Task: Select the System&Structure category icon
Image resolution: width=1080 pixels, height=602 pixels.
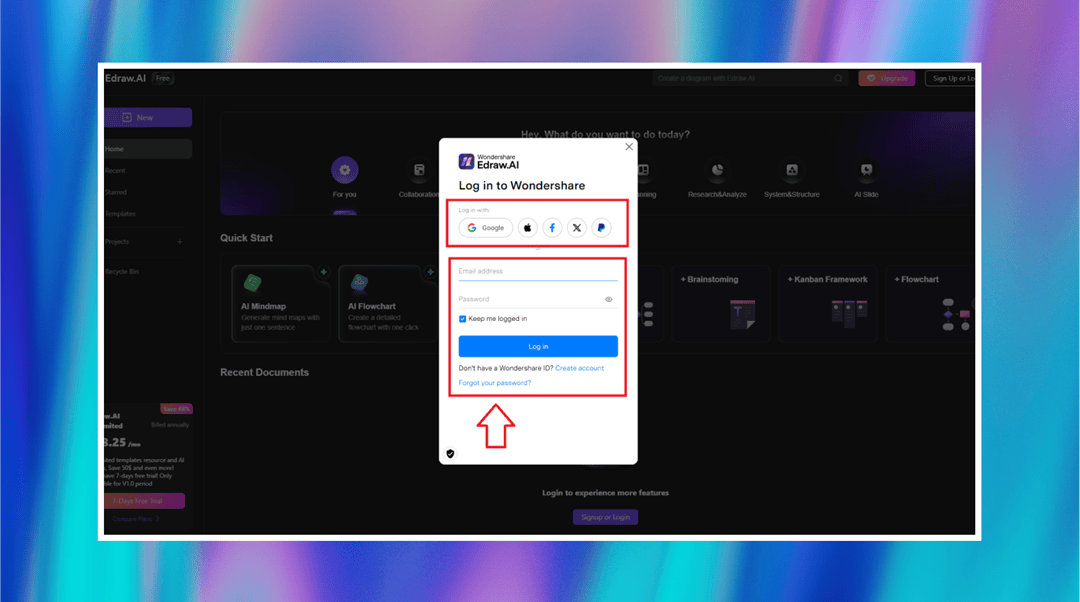Action: [x=791, y=170]
